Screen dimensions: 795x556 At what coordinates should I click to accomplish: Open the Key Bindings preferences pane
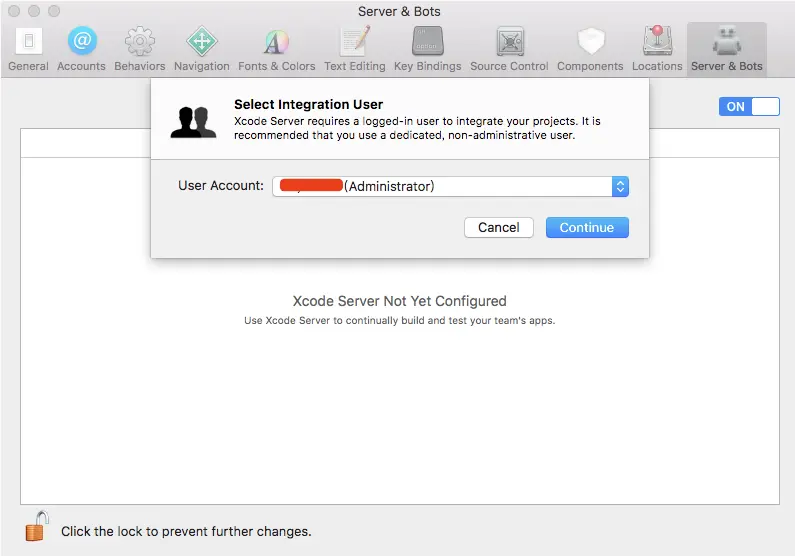[427, 49]
